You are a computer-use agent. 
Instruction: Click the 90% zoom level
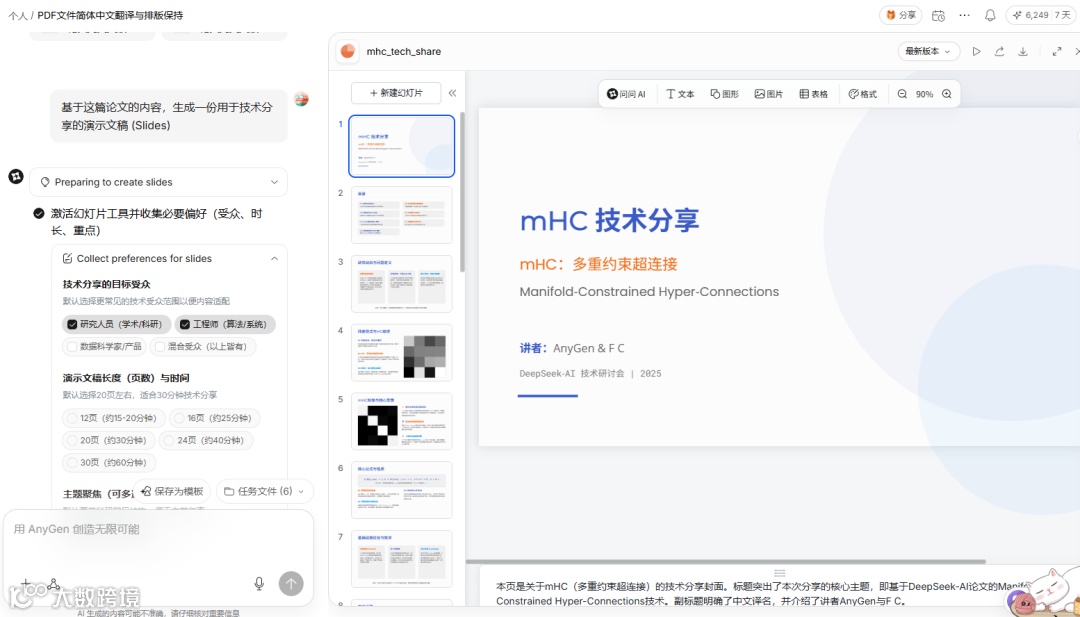point(924,94)
